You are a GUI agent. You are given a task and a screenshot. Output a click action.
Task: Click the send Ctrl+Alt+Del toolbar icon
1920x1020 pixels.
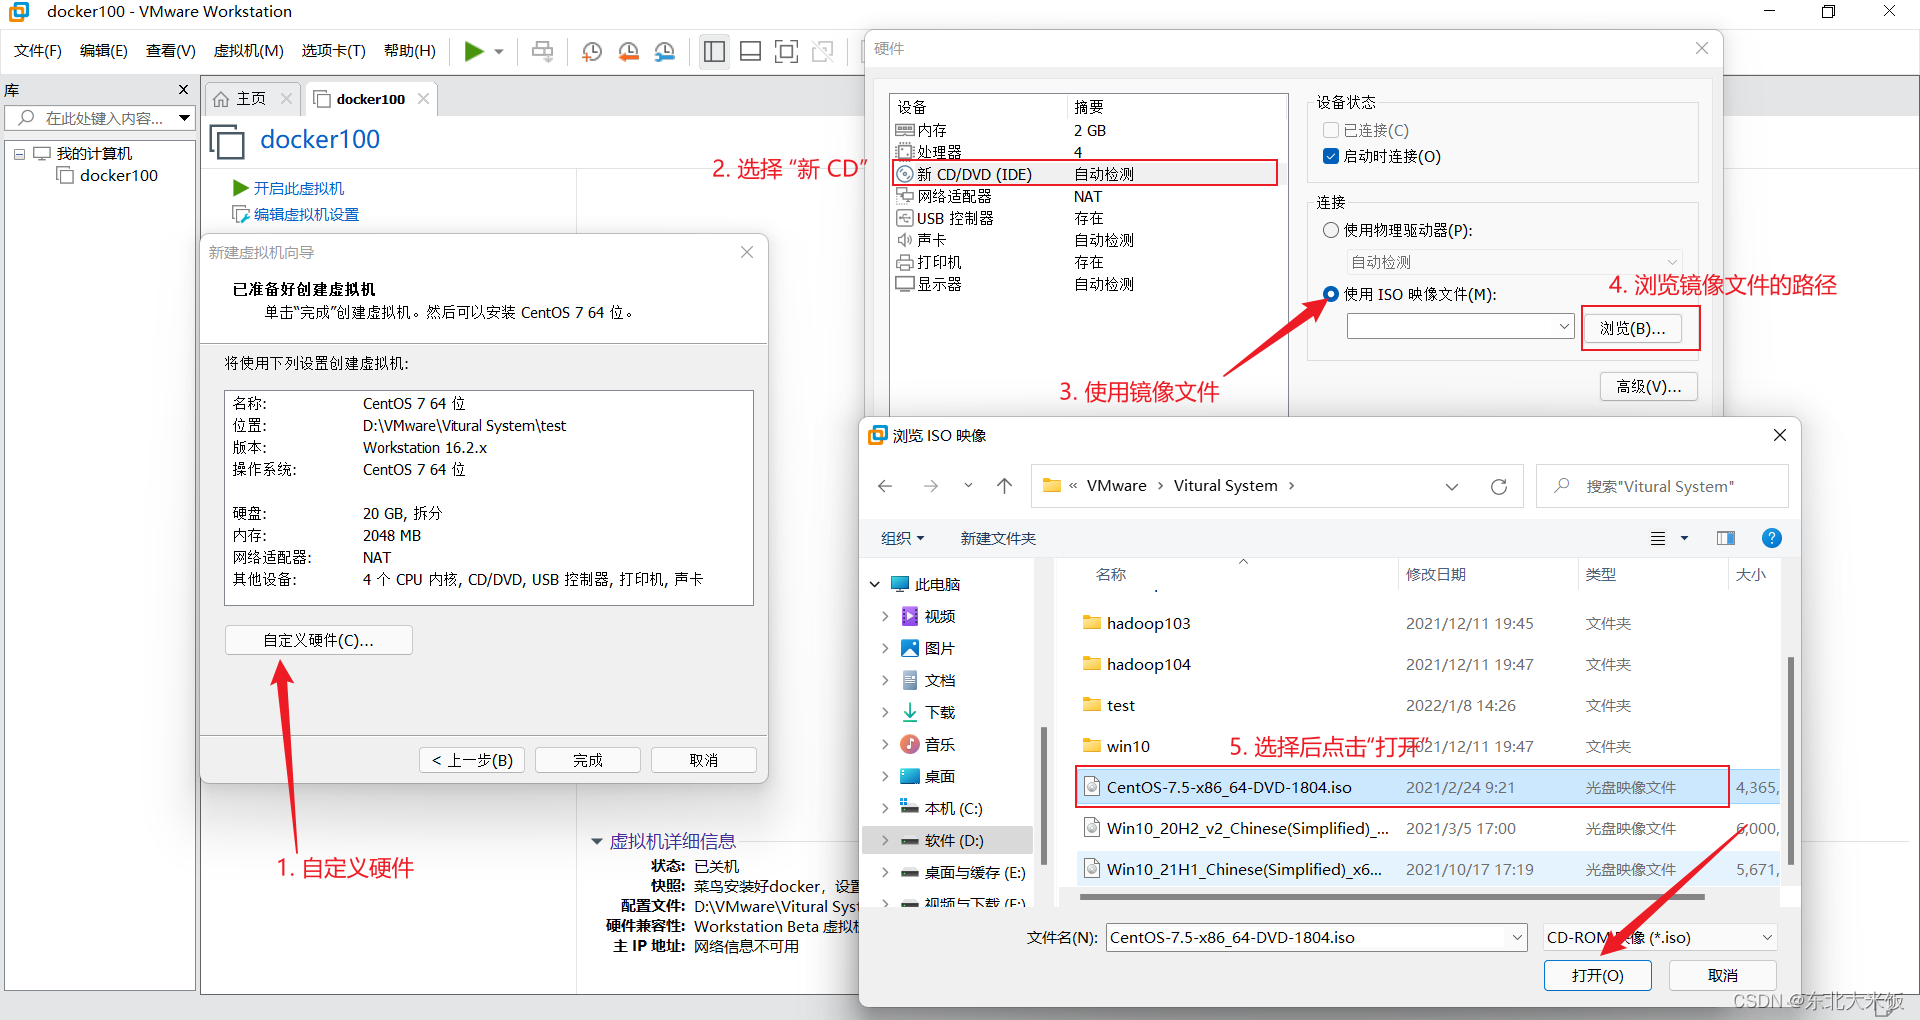tap(543, 51)
